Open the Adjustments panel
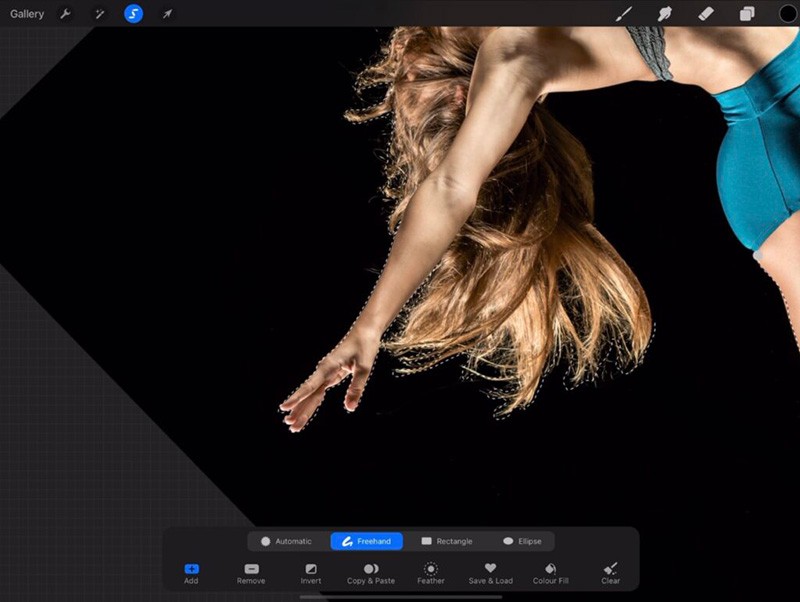The image size is (800, 602). coord(98,14)
